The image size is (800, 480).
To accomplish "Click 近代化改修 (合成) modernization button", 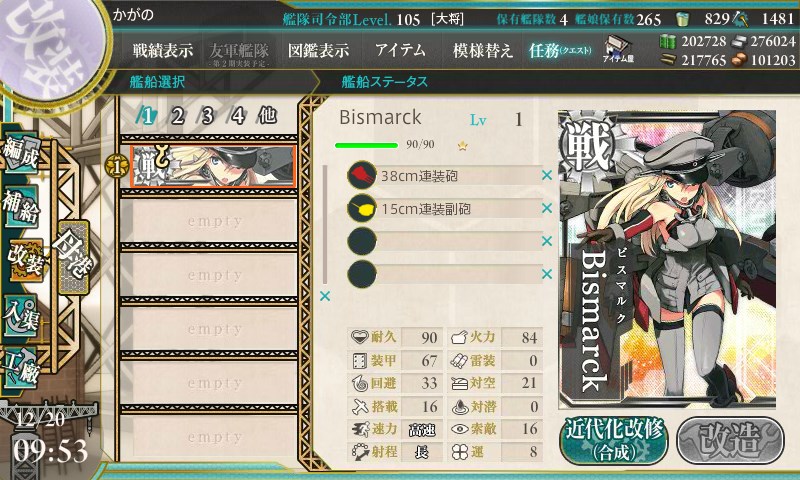I will [x=614, y=440].
